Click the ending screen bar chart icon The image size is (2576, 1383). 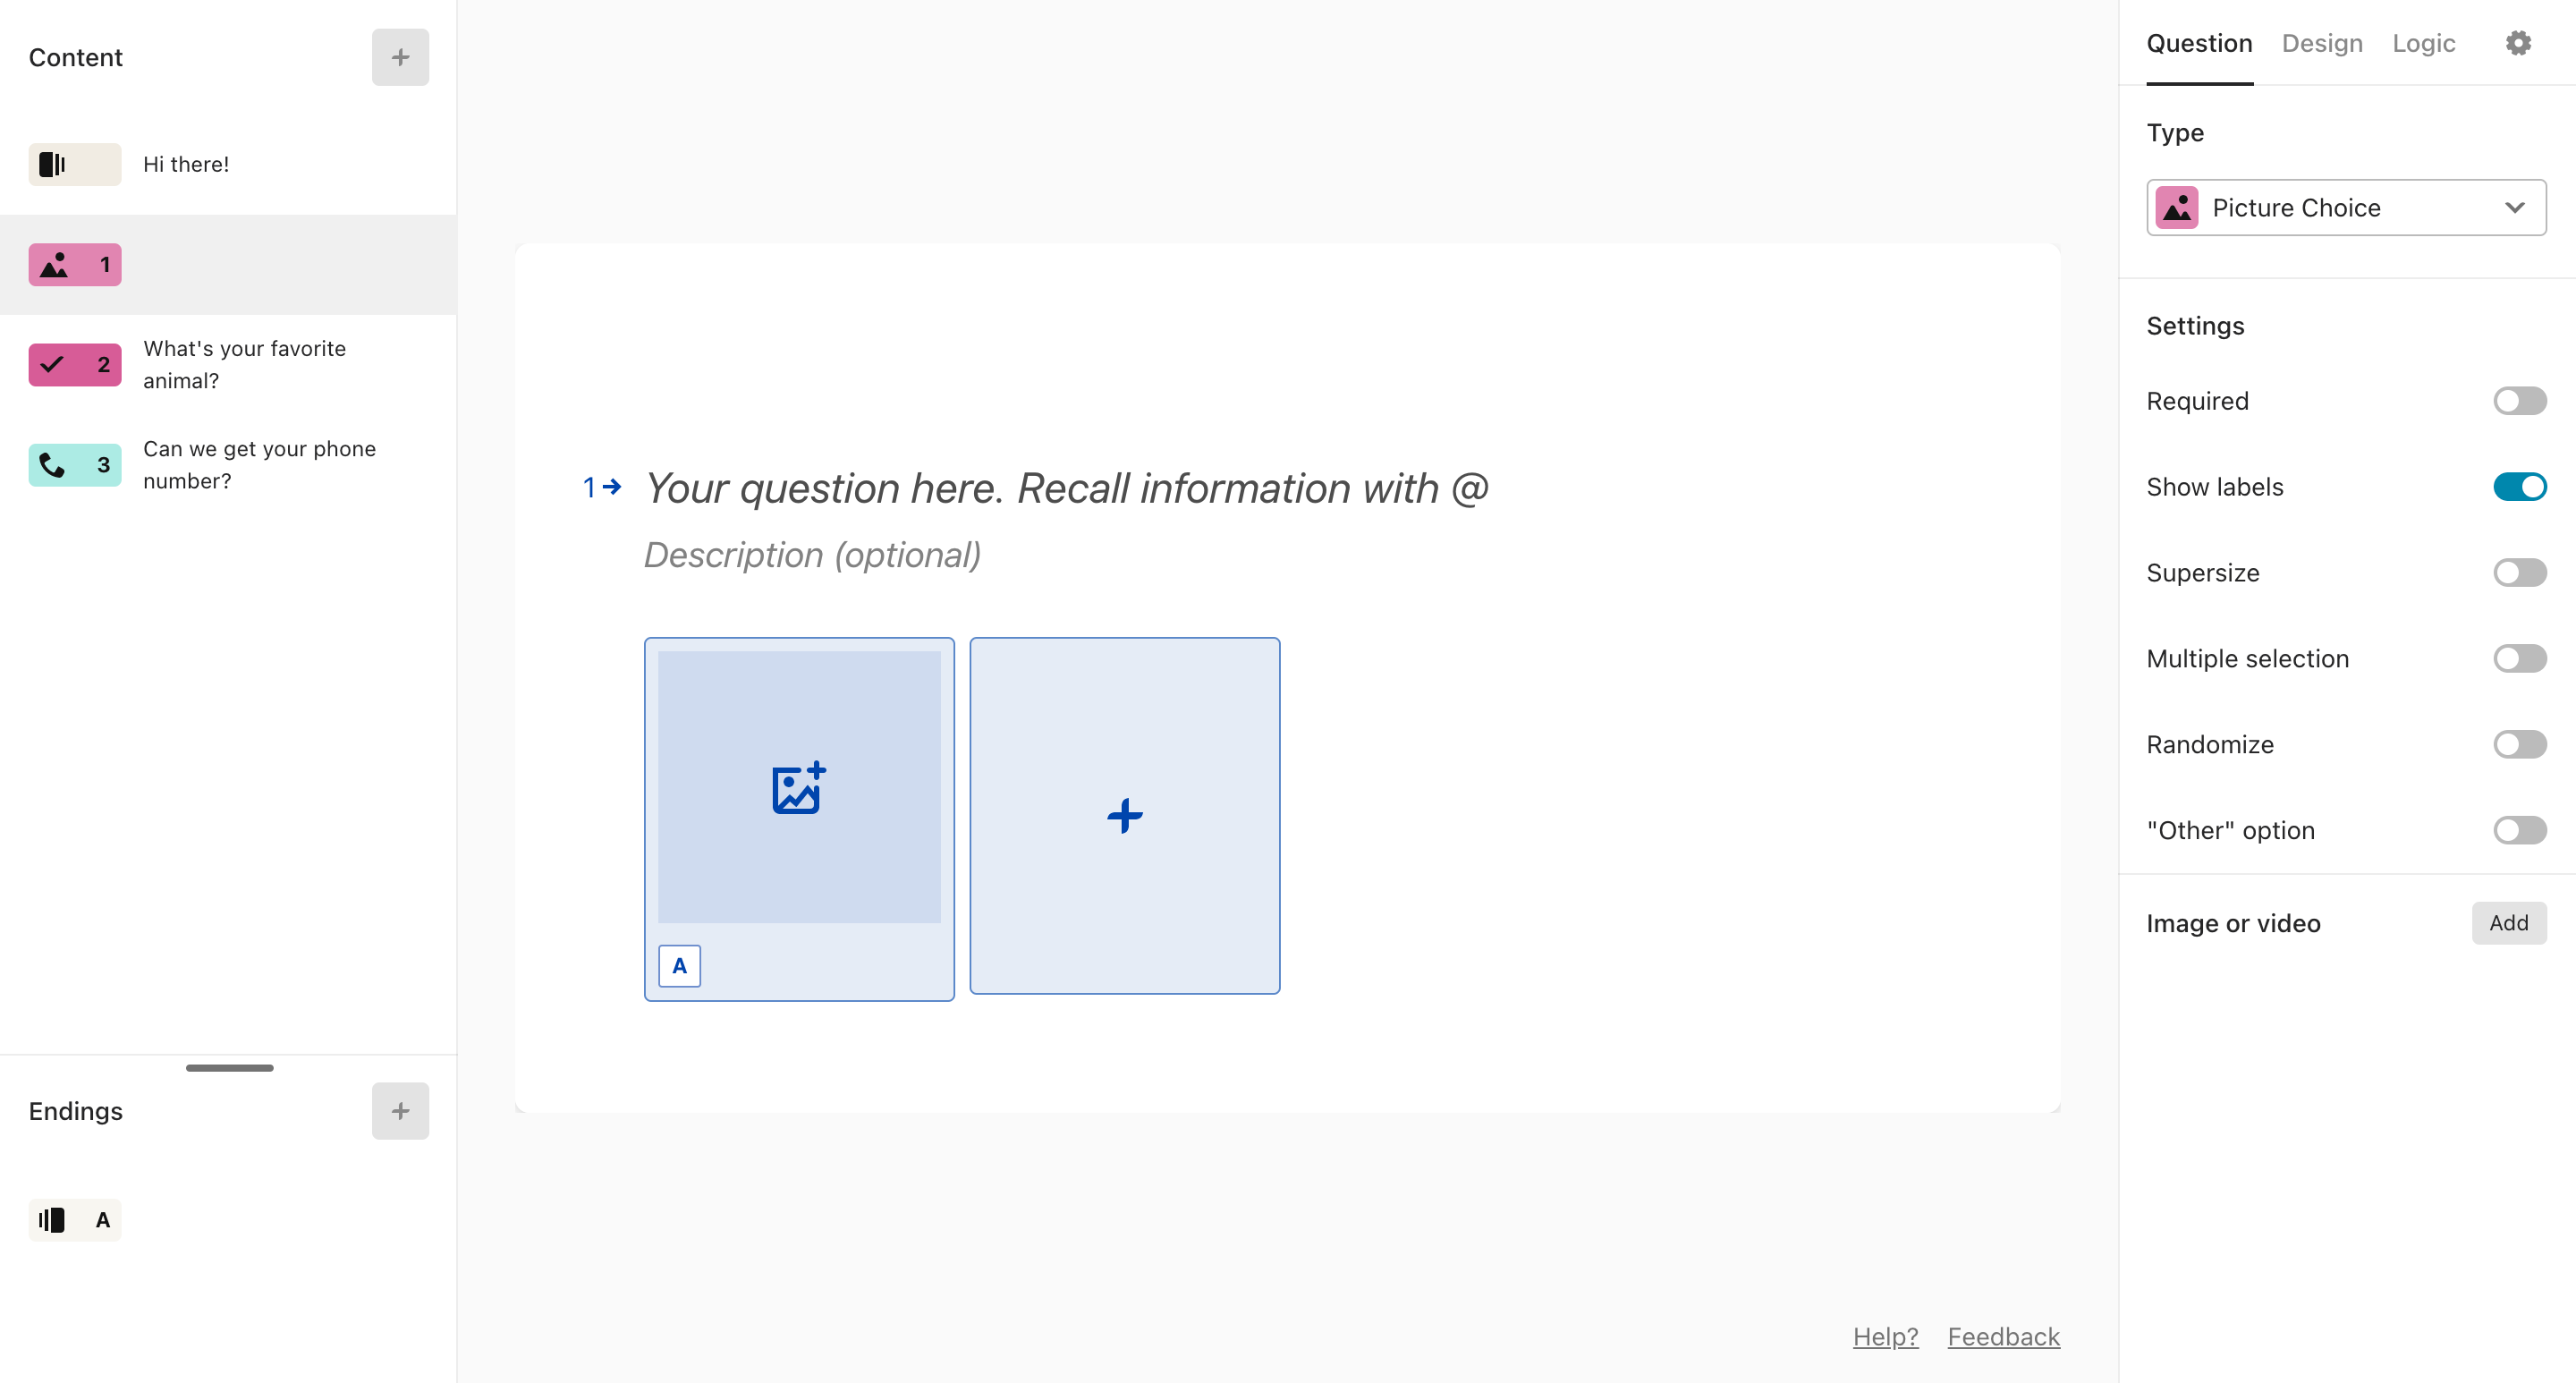click(53, 1221)
